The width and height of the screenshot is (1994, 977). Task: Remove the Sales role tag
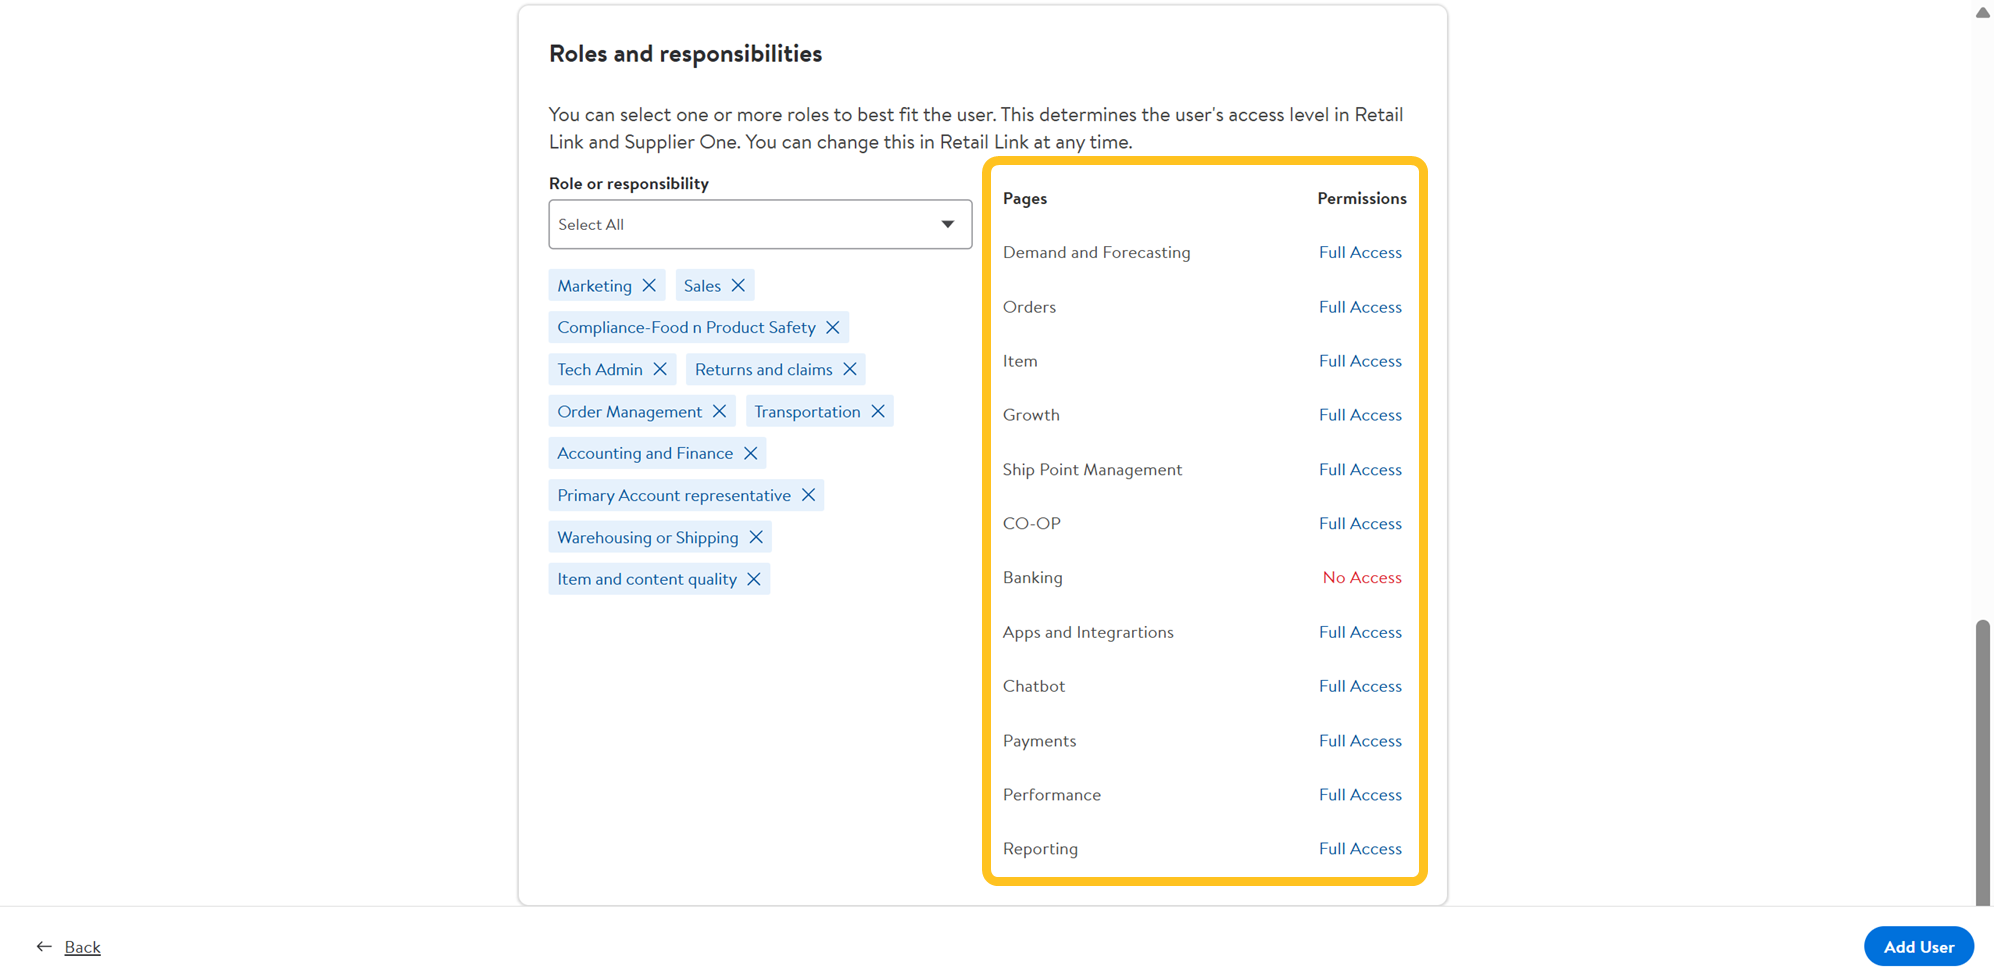coord(738,286)
